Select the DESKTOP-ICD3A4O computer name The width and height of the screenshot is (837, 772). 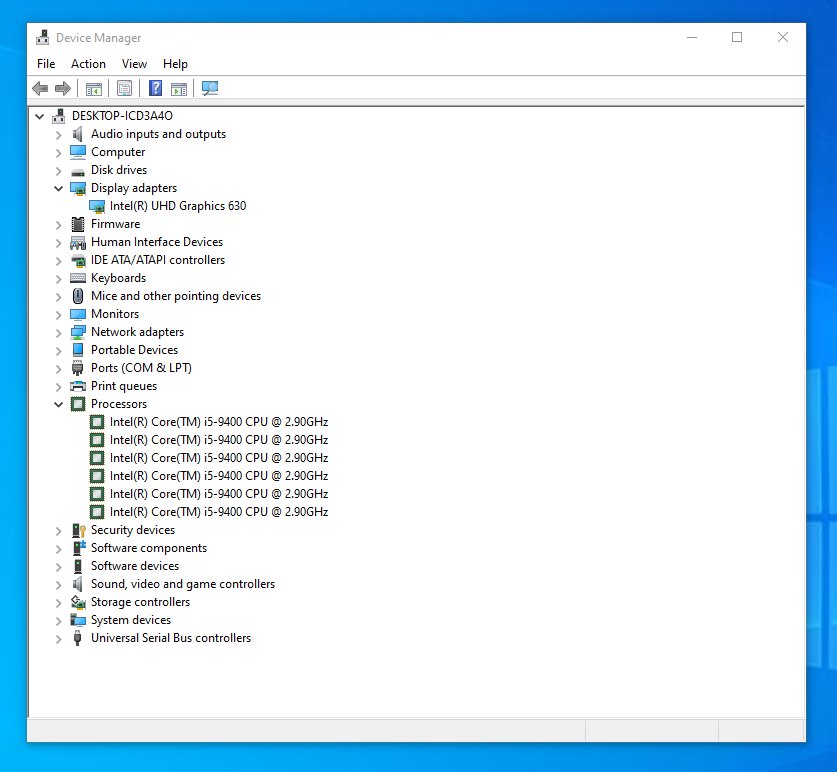point(122,116)
